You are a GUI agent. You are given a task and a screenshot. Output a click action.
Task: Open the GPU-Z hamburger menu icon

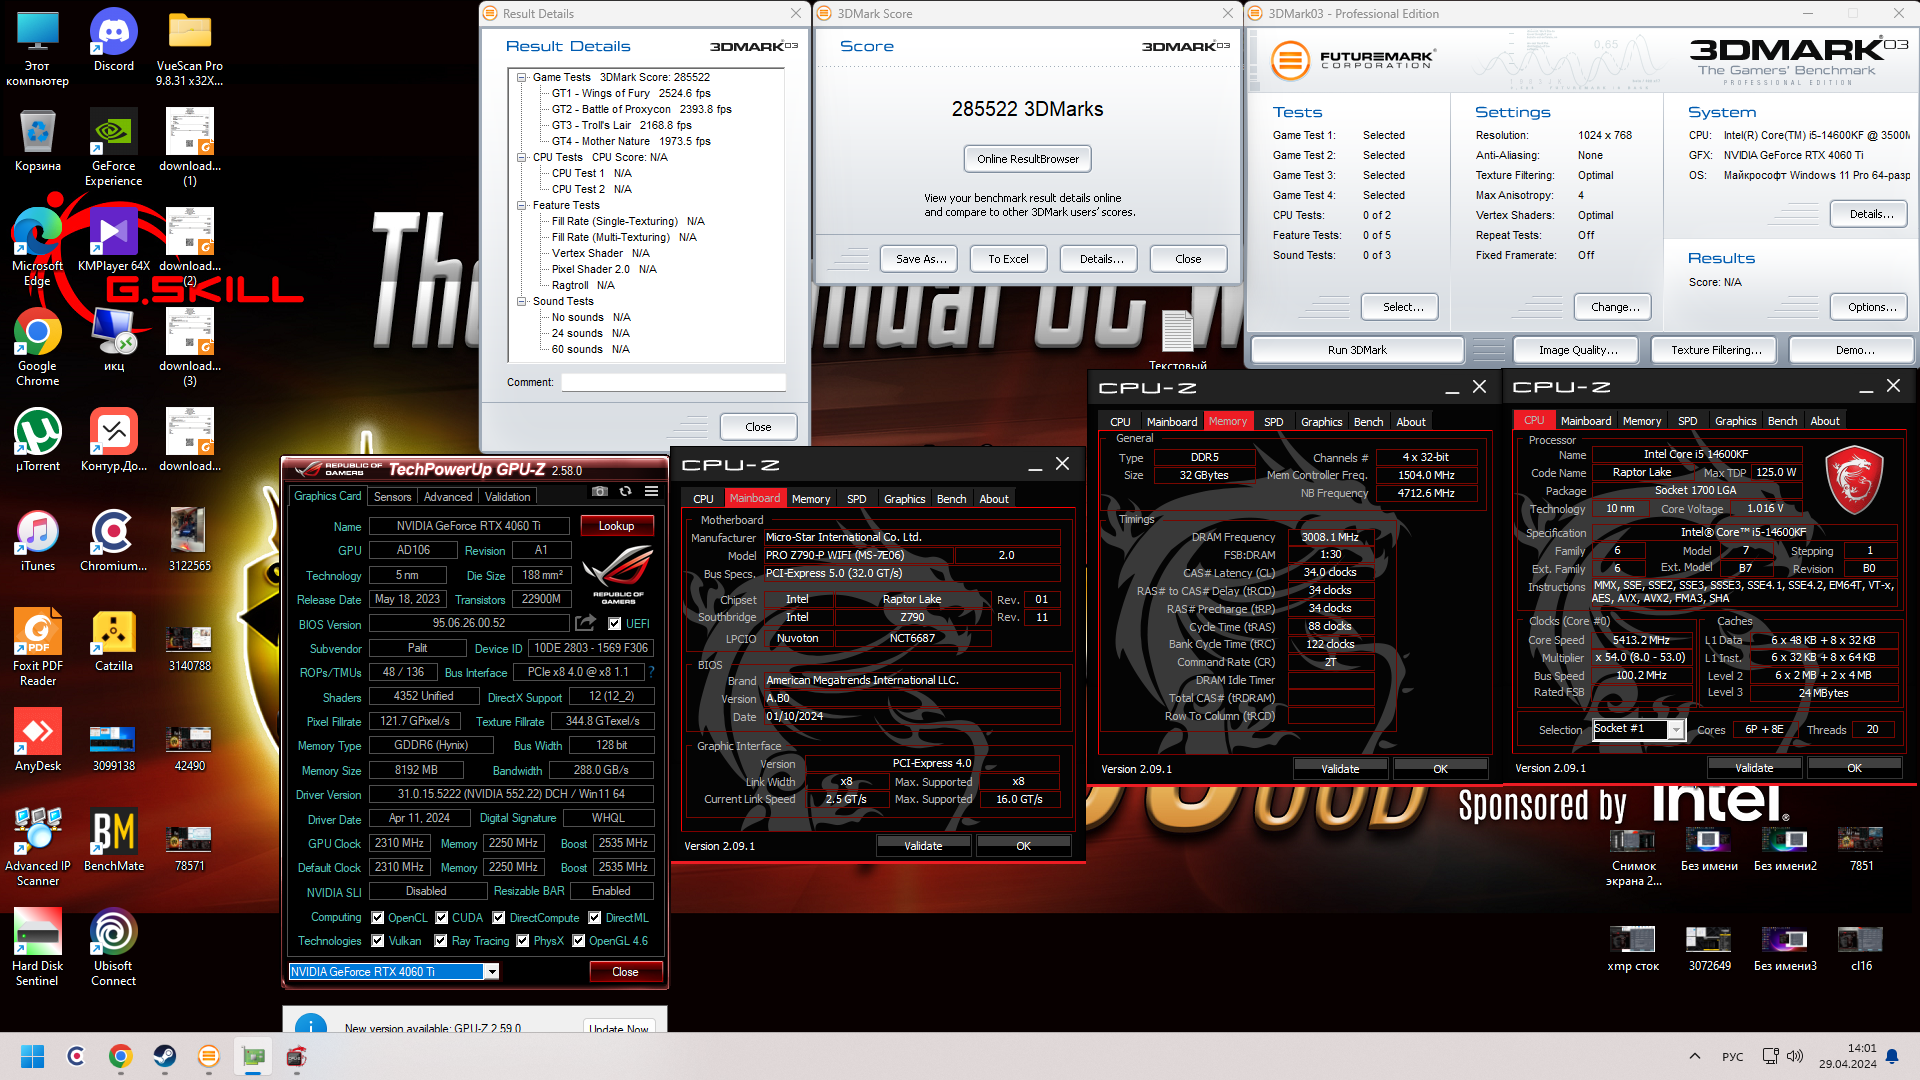[x=651, y=492]
